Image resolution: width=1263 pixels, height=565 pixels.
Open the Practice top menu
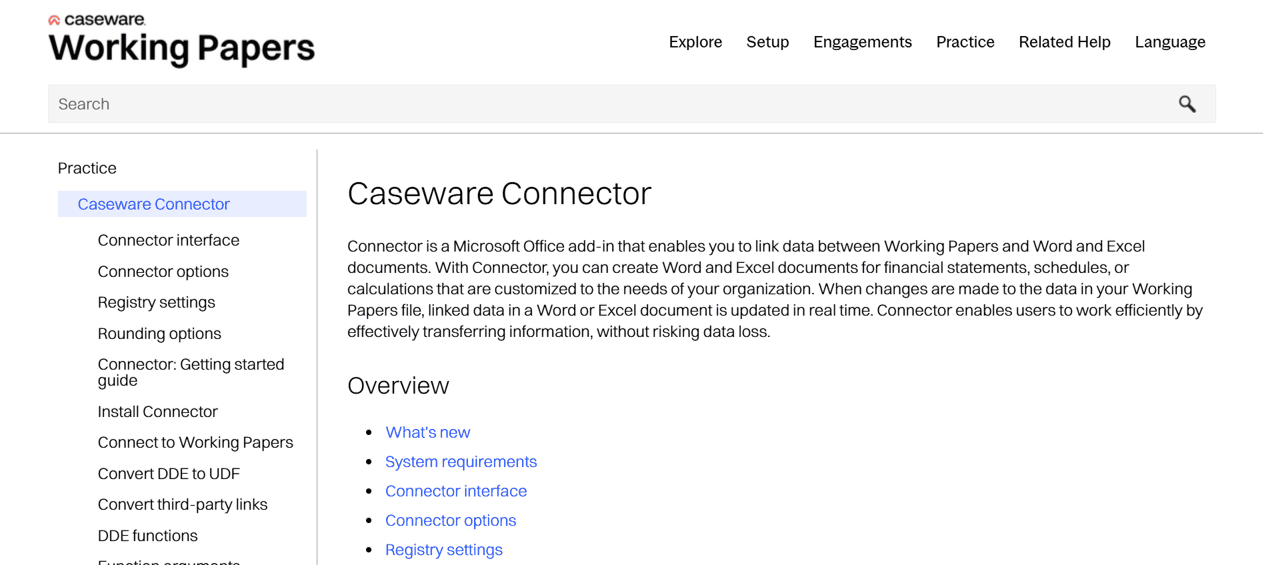coord(965,42)
